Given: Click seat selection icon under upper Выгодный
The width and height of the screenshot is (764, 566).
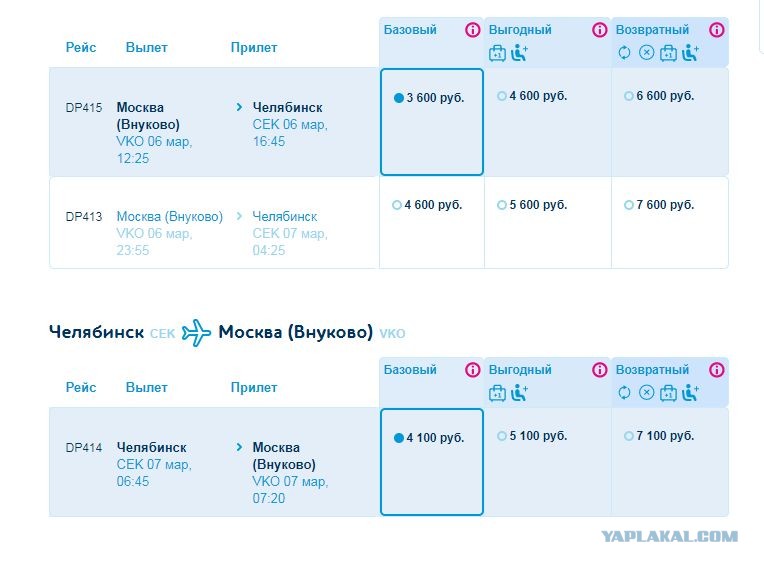Looking at the screenshot, I should [x=519, y=52].
